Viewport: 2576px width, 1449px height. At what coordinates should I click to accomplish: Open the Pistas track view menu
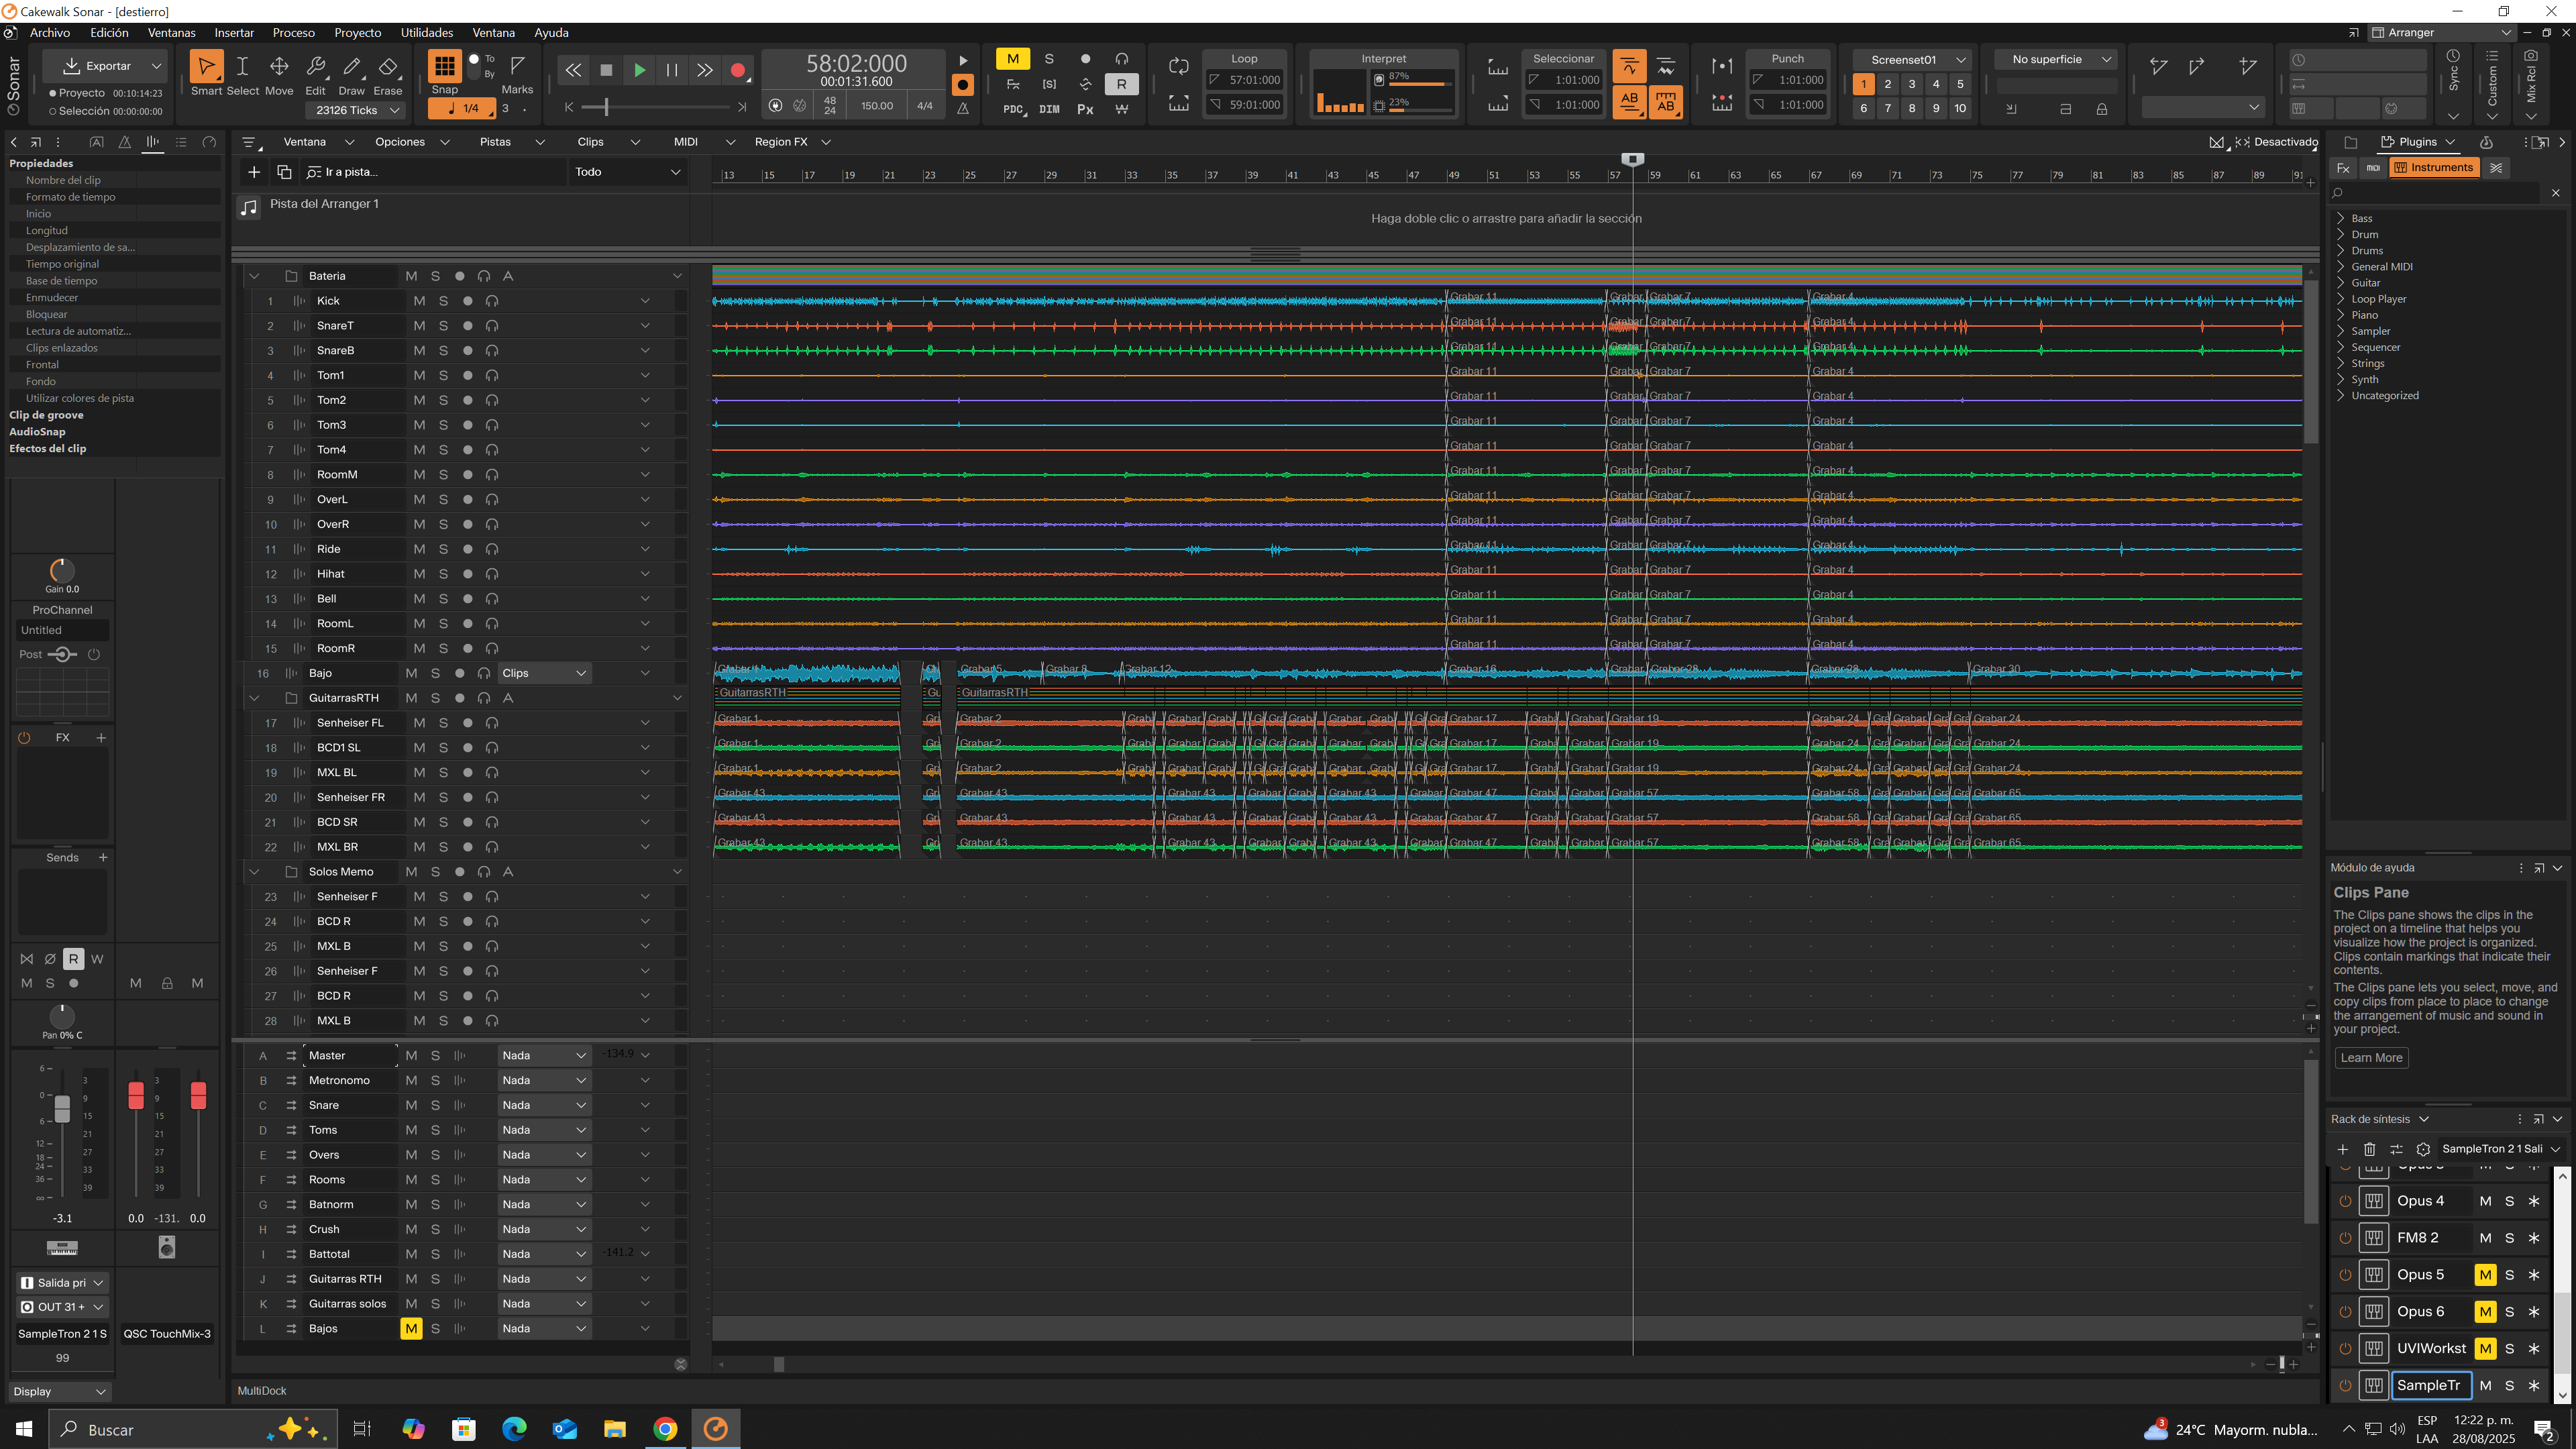(512, 142)
